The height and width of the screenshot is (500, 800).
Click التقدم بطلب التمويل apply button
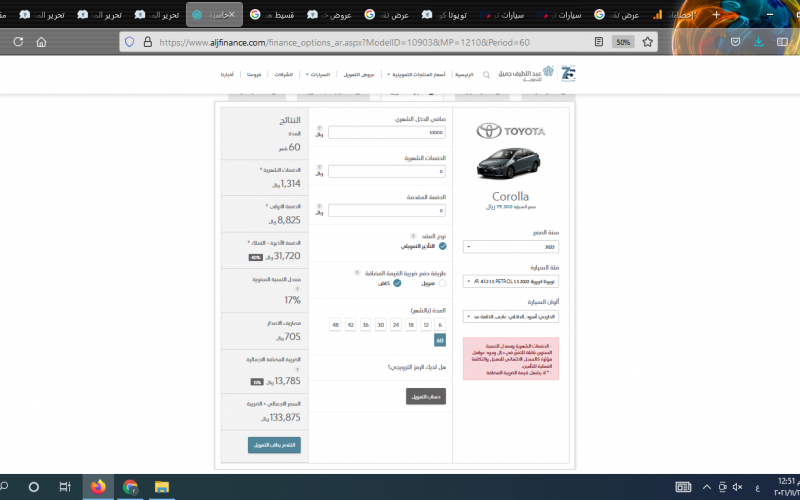(274, 445)
